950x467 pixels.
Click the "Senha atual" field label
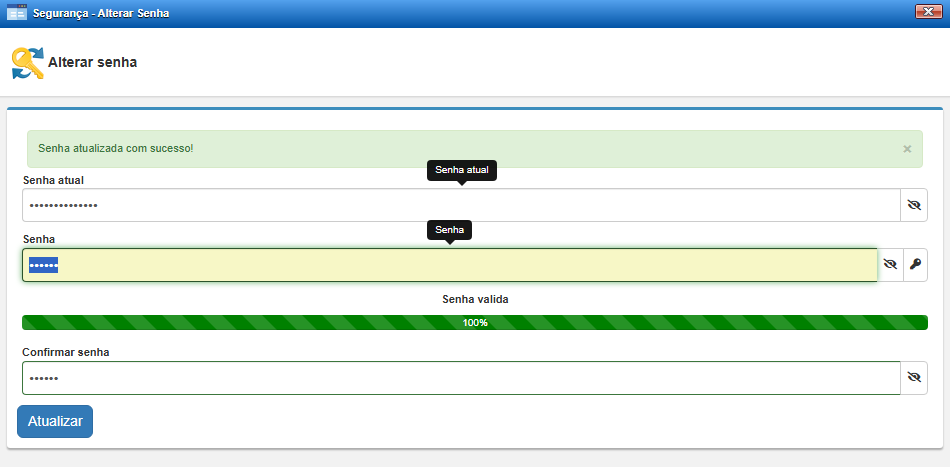pyautogui.click(x=53, y=180)
